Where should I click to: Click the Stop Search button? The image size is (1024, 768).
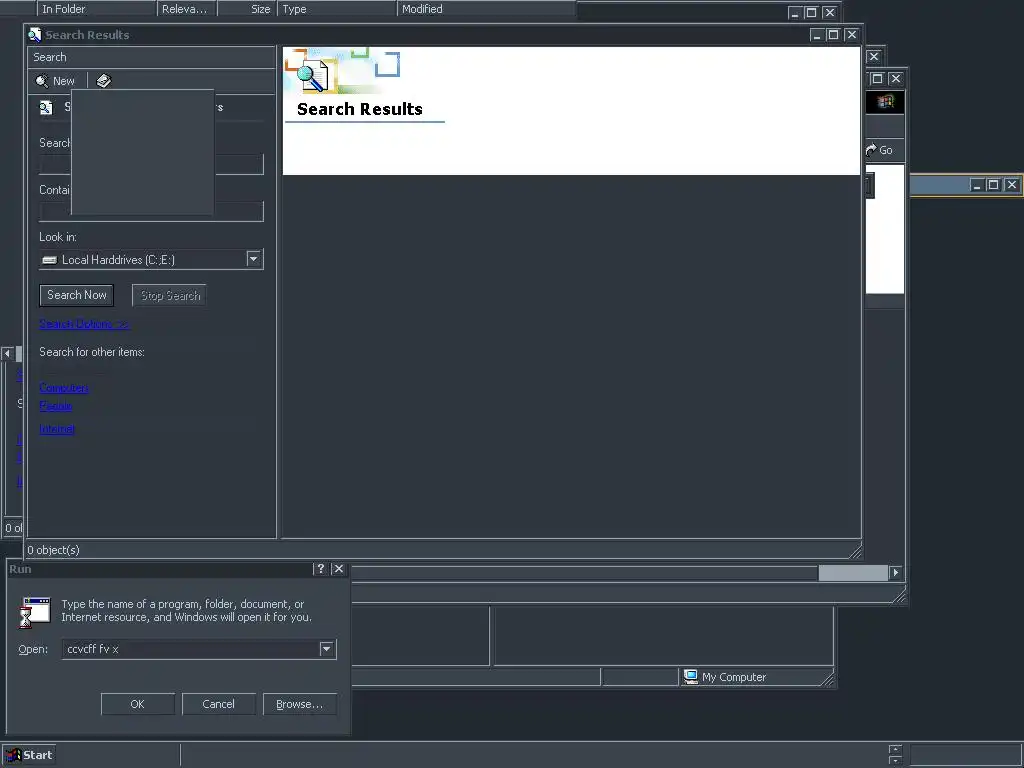(170, 296)
